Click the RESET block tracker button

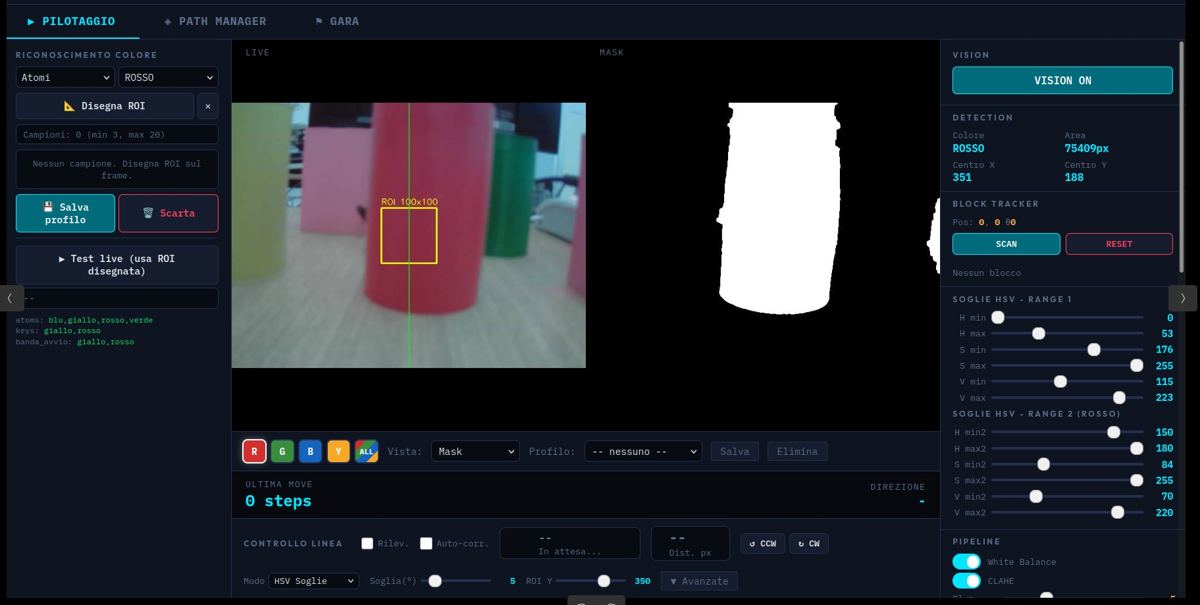(x=1119, y=244)
